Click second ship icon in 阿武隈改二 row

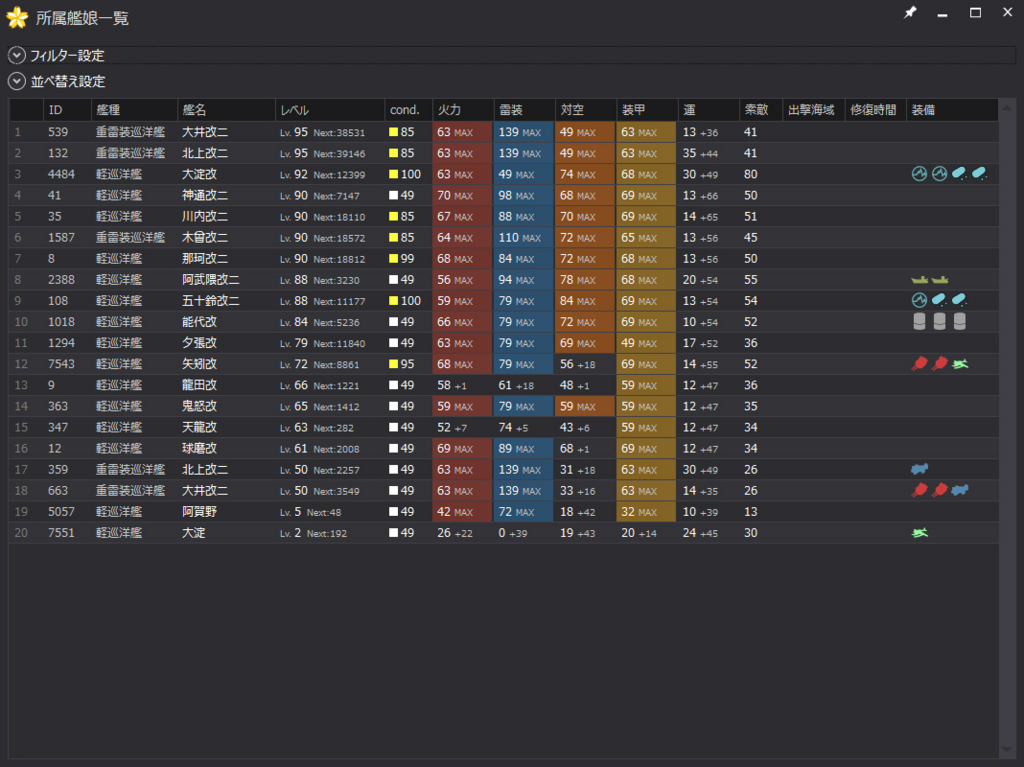(940, 280)
